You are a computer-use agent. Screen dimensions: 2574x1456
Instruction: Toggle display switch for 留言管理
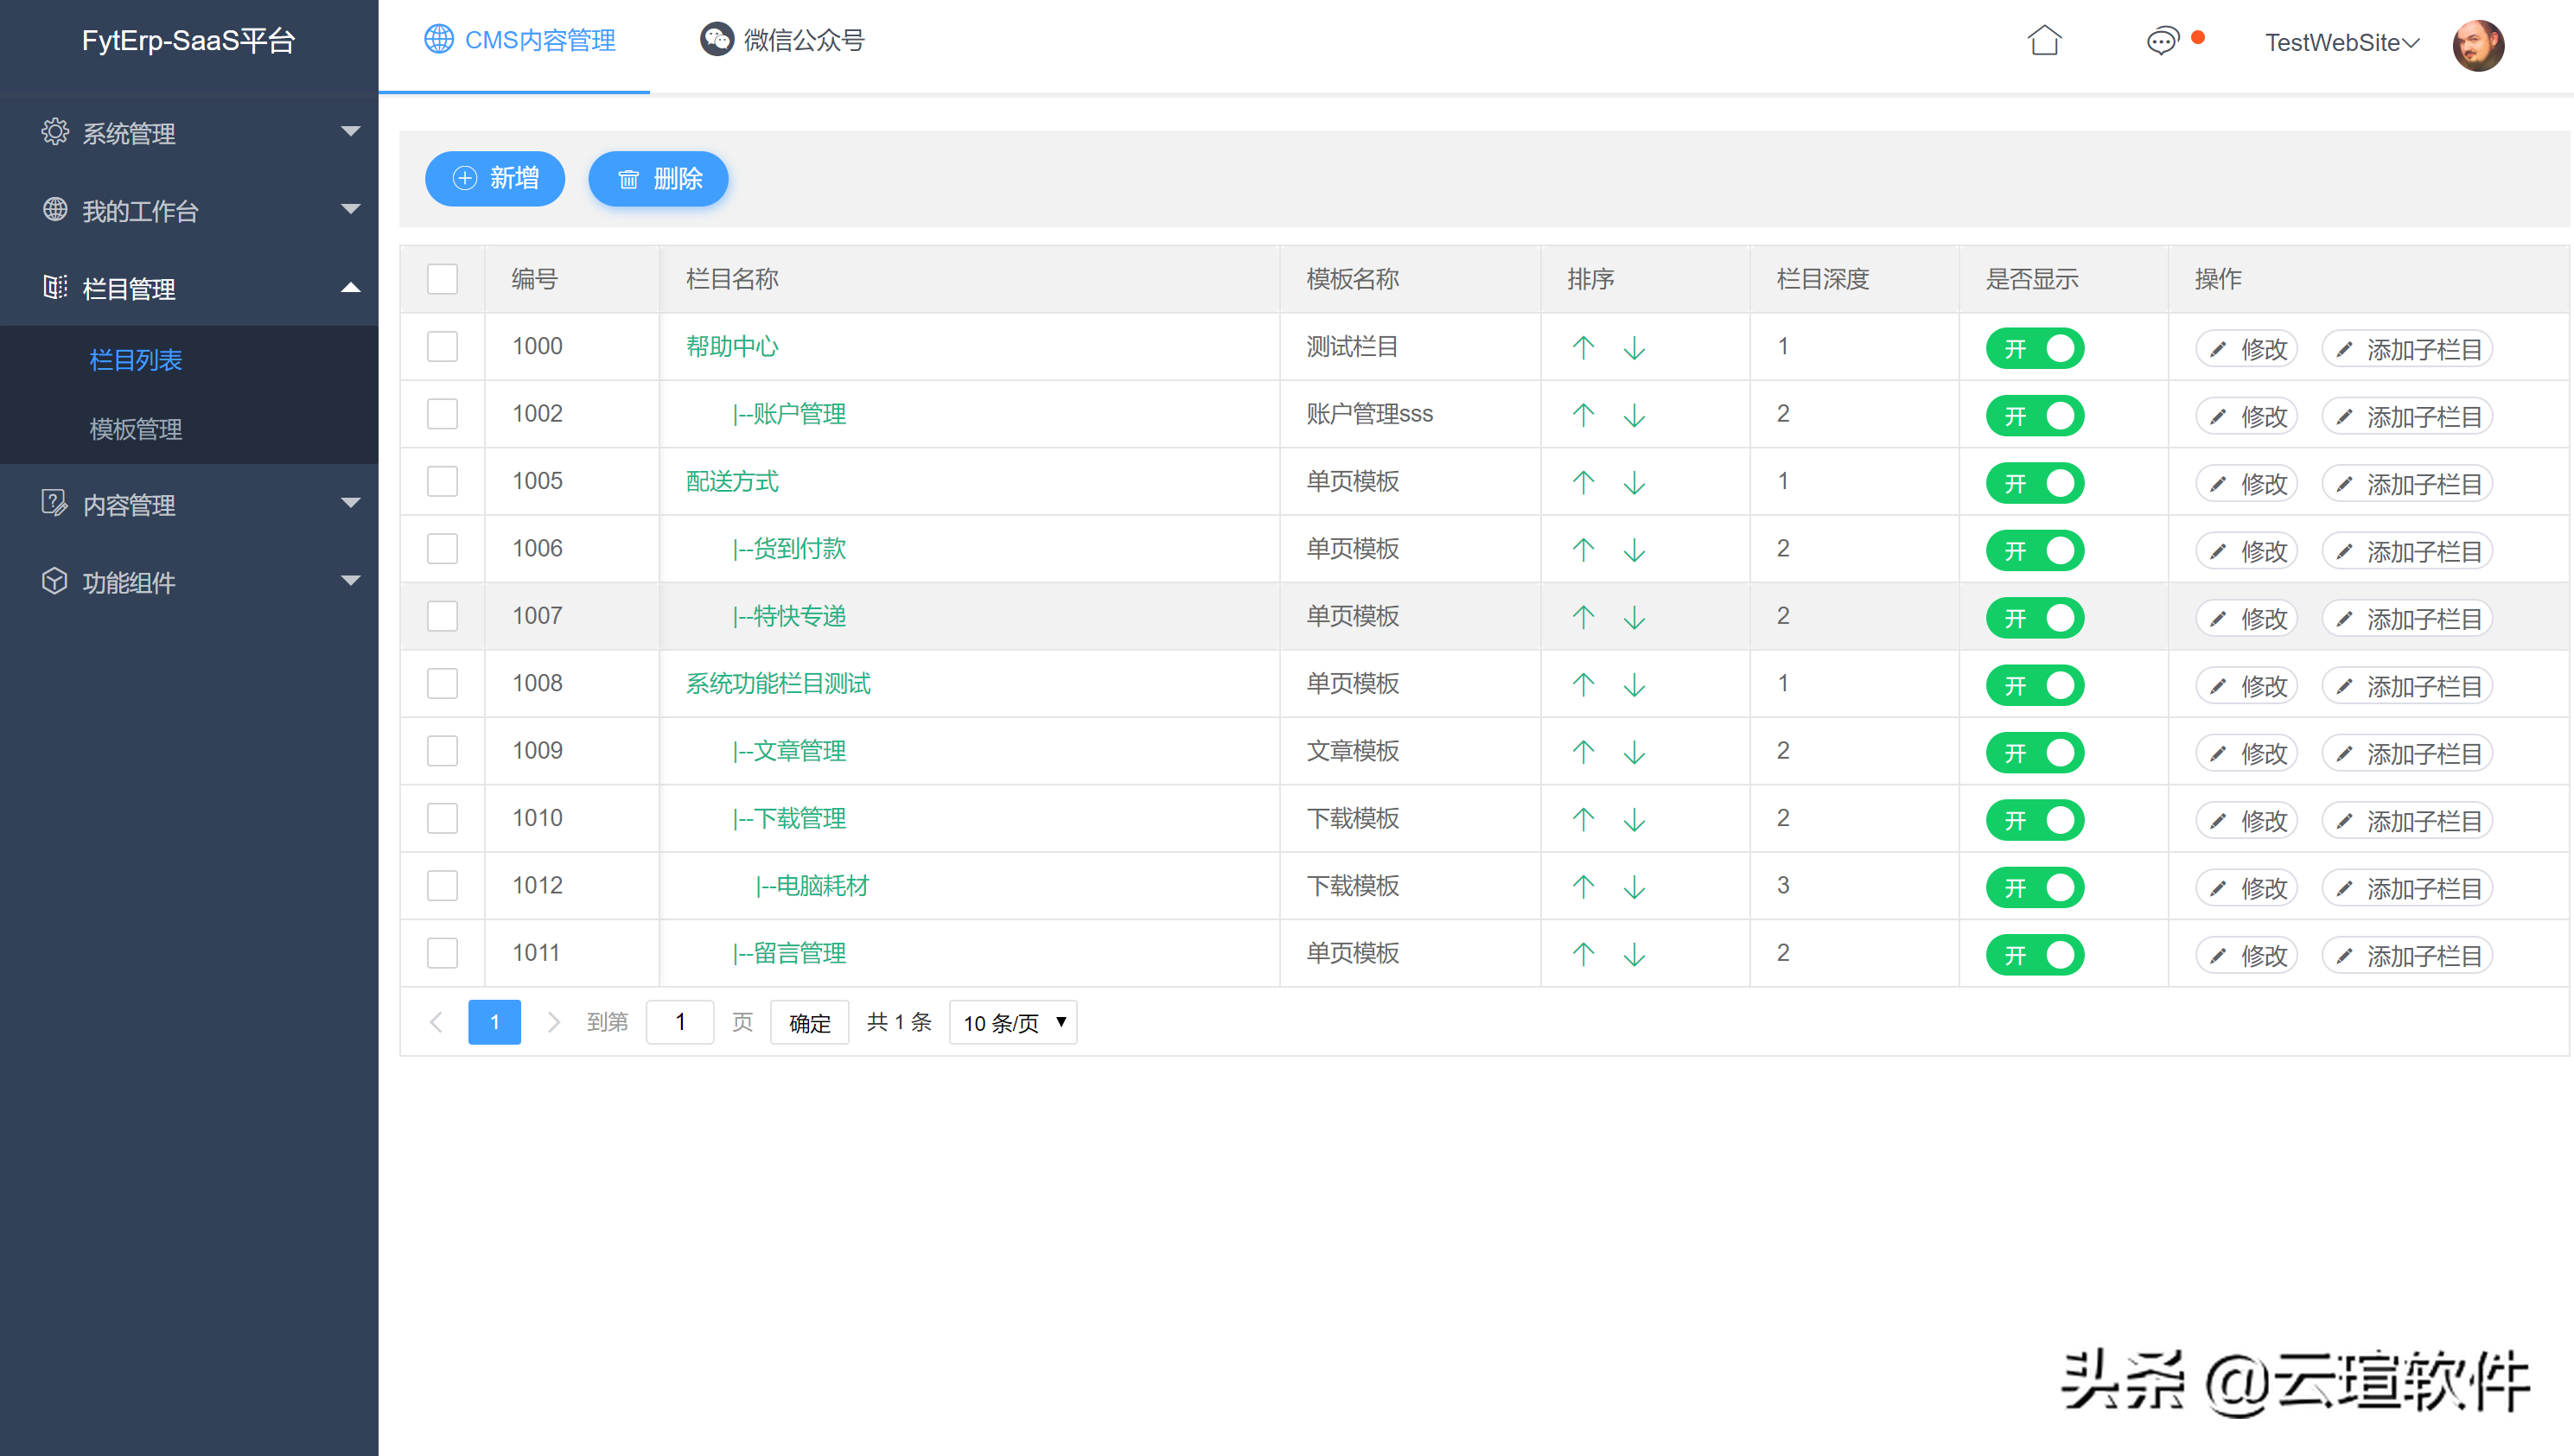(2034, 956)
